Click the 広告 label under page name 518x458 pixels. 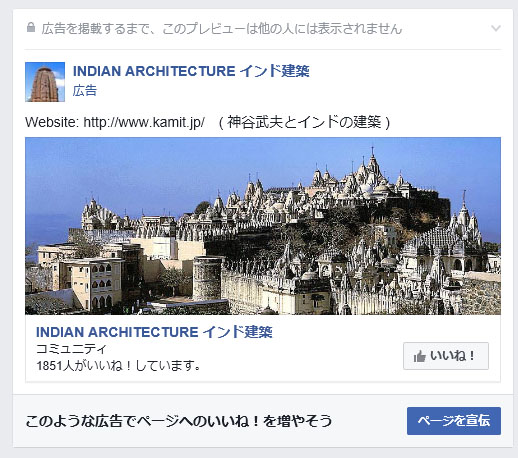[85, 91]
